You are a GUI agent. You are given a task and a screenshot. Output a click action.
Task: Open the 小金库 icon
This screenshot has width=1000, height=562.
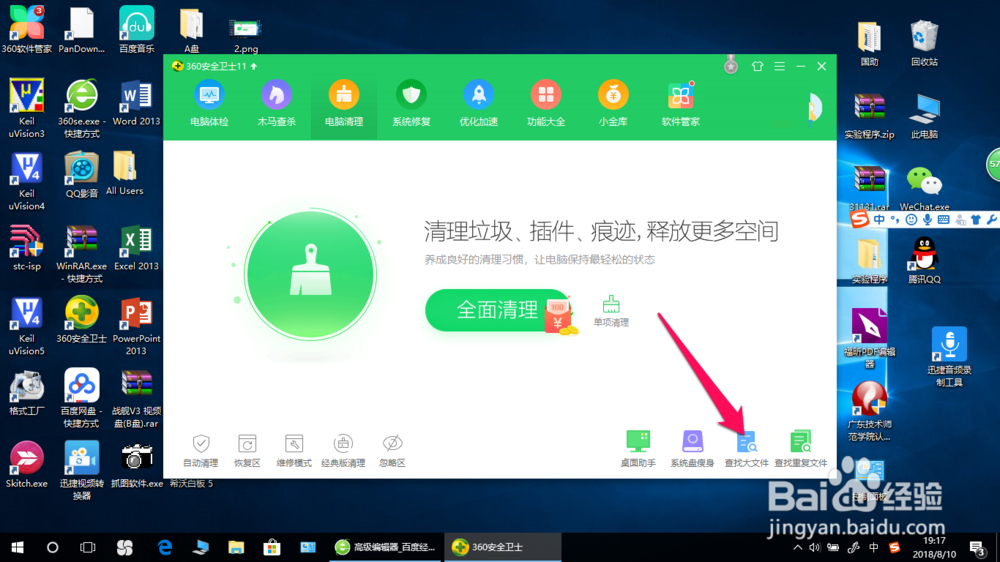point(613,104)
